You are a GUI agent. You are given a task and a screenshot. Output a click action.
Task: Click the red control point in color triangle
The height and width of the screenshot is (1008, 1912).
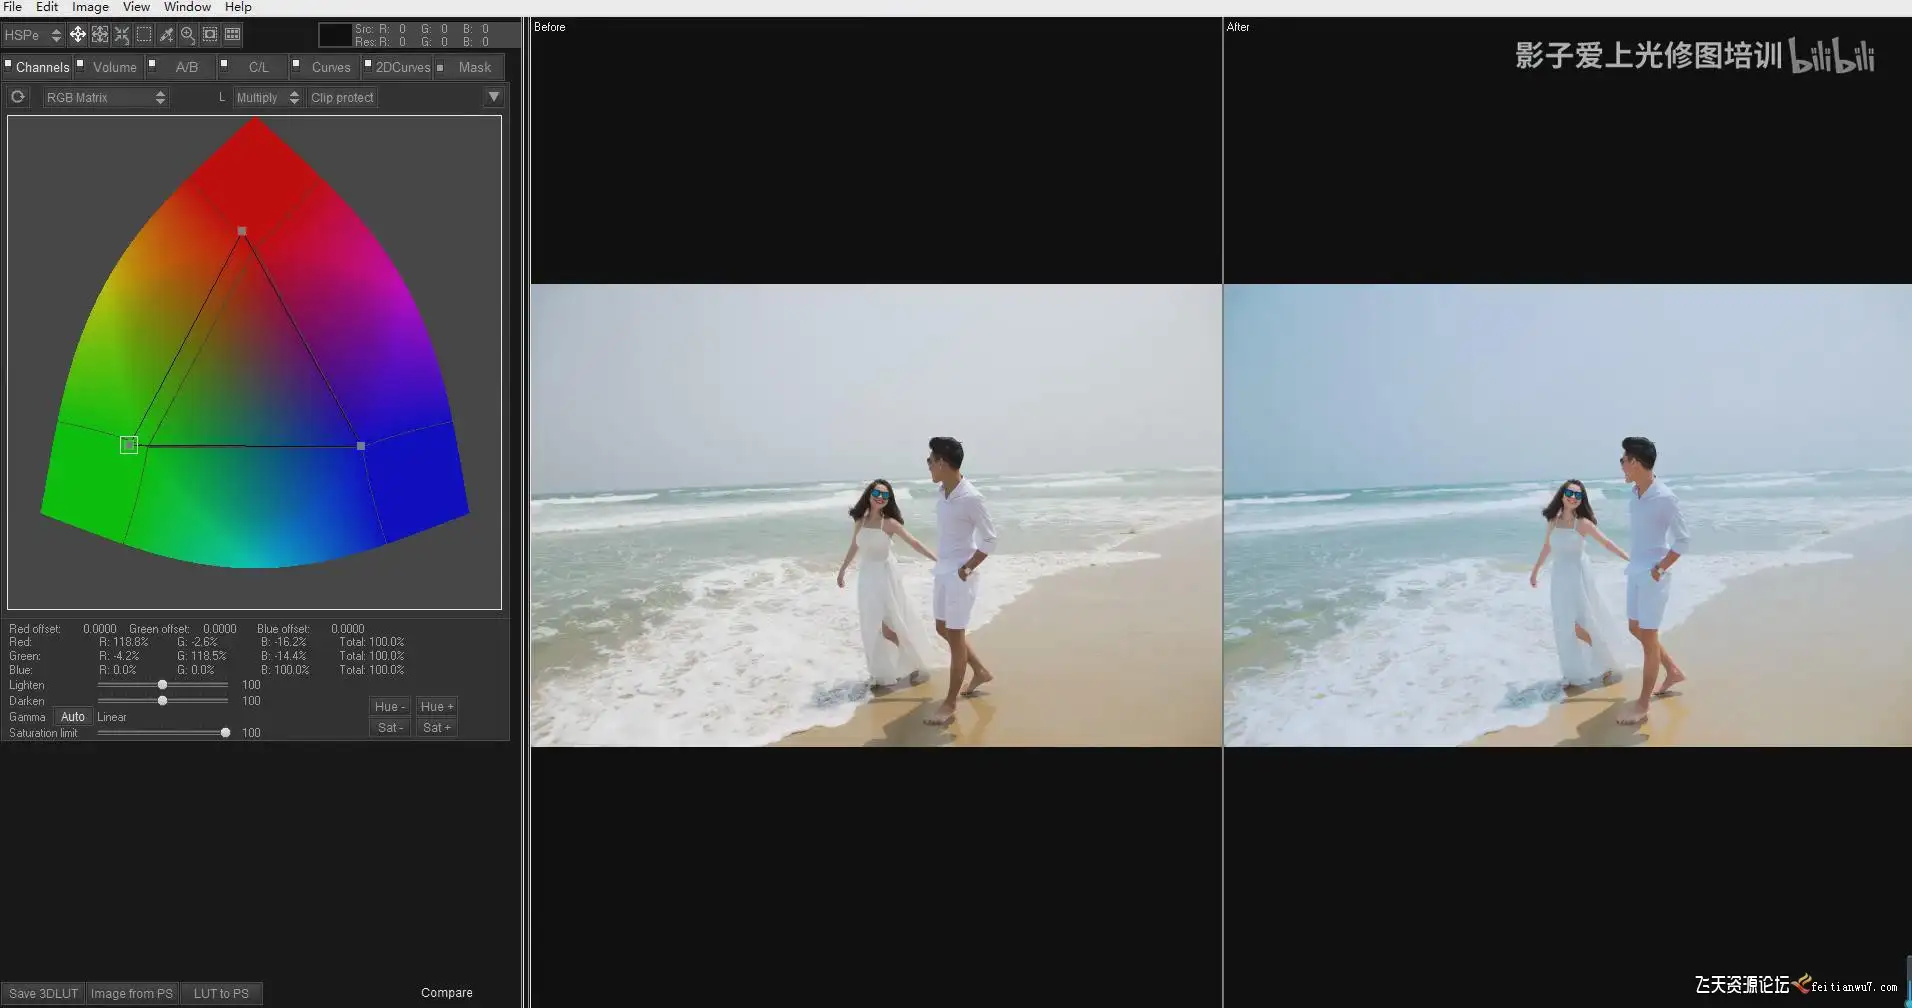(x=242, y=231)
